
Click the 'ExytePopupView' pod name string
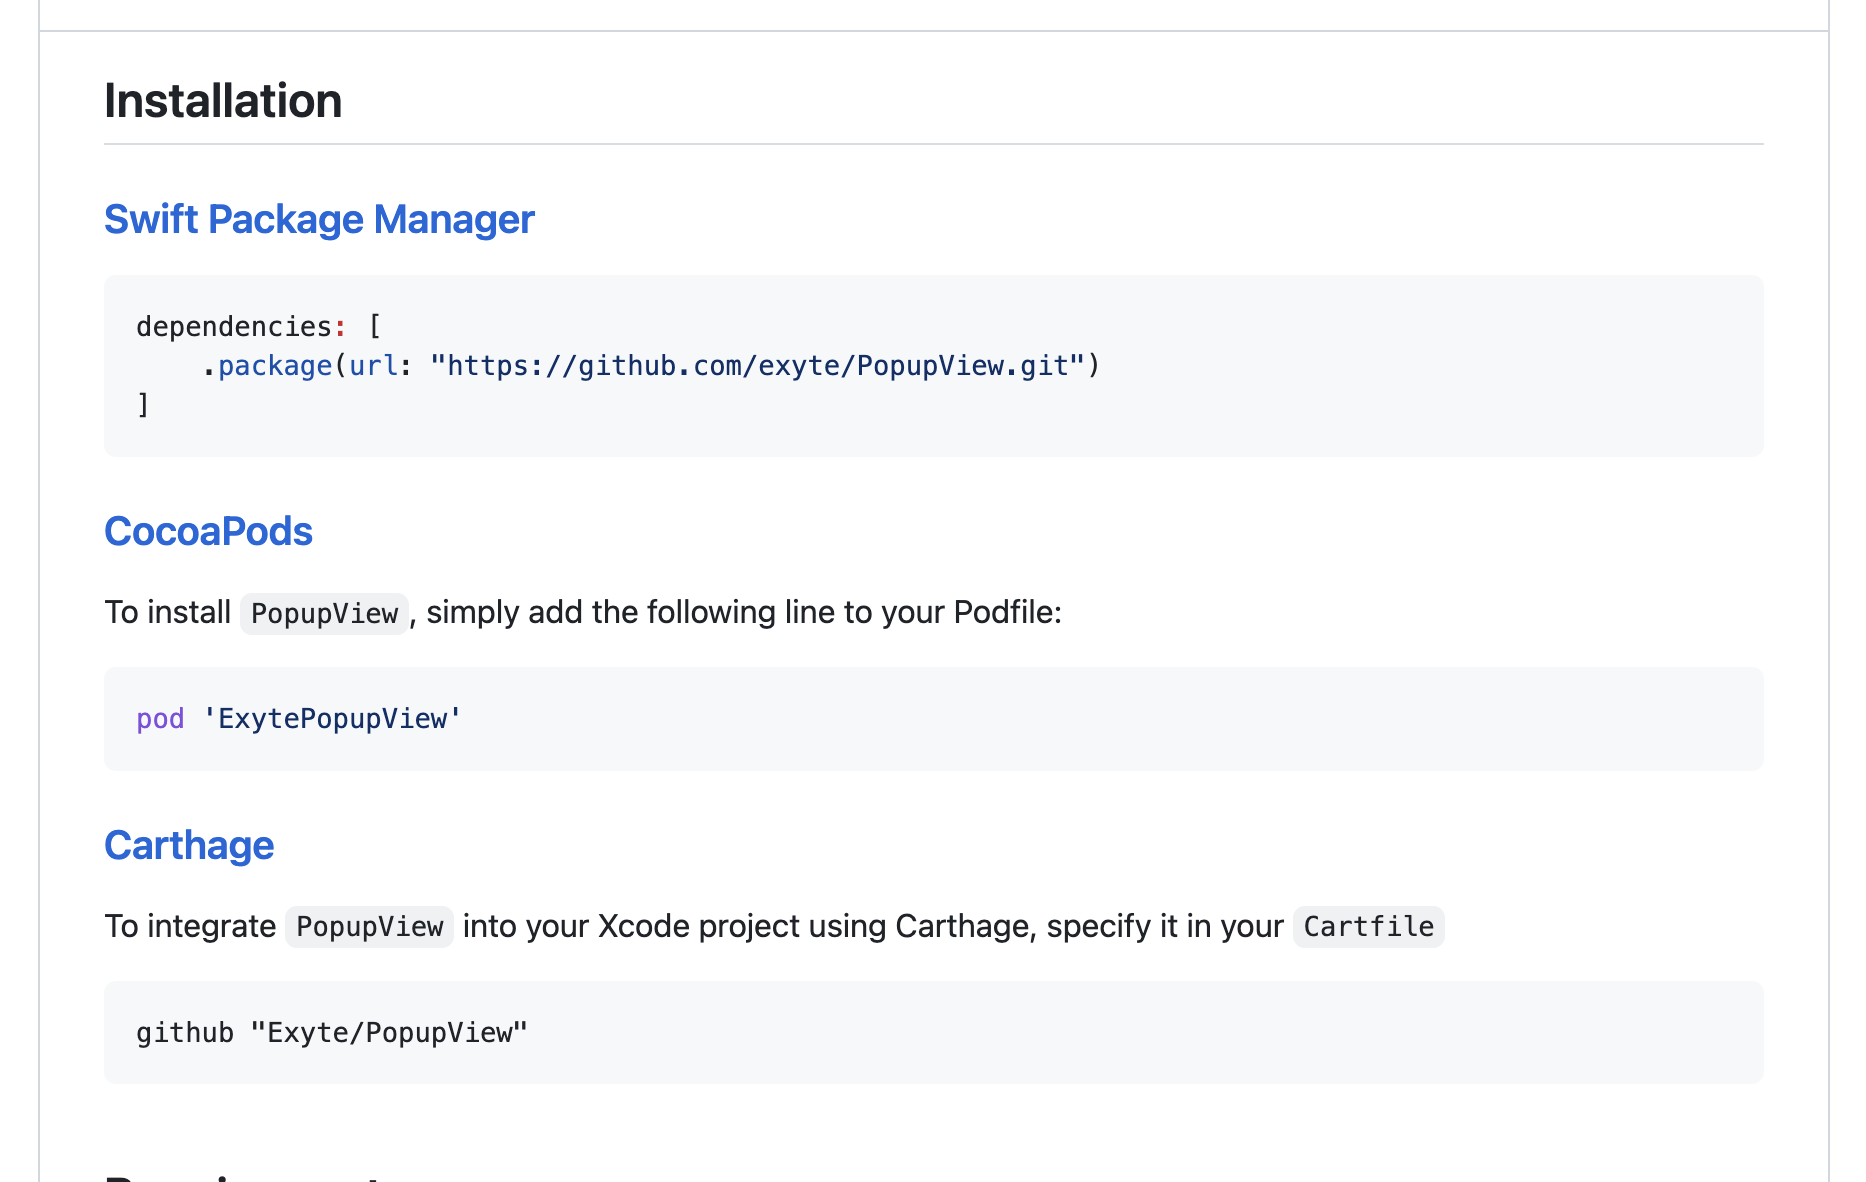(332, 719)
